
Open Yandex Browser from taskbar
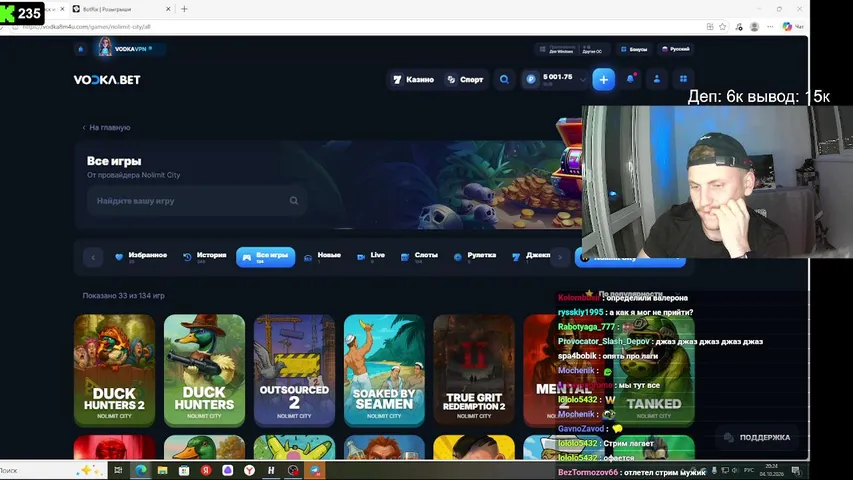tap(249, 470)
